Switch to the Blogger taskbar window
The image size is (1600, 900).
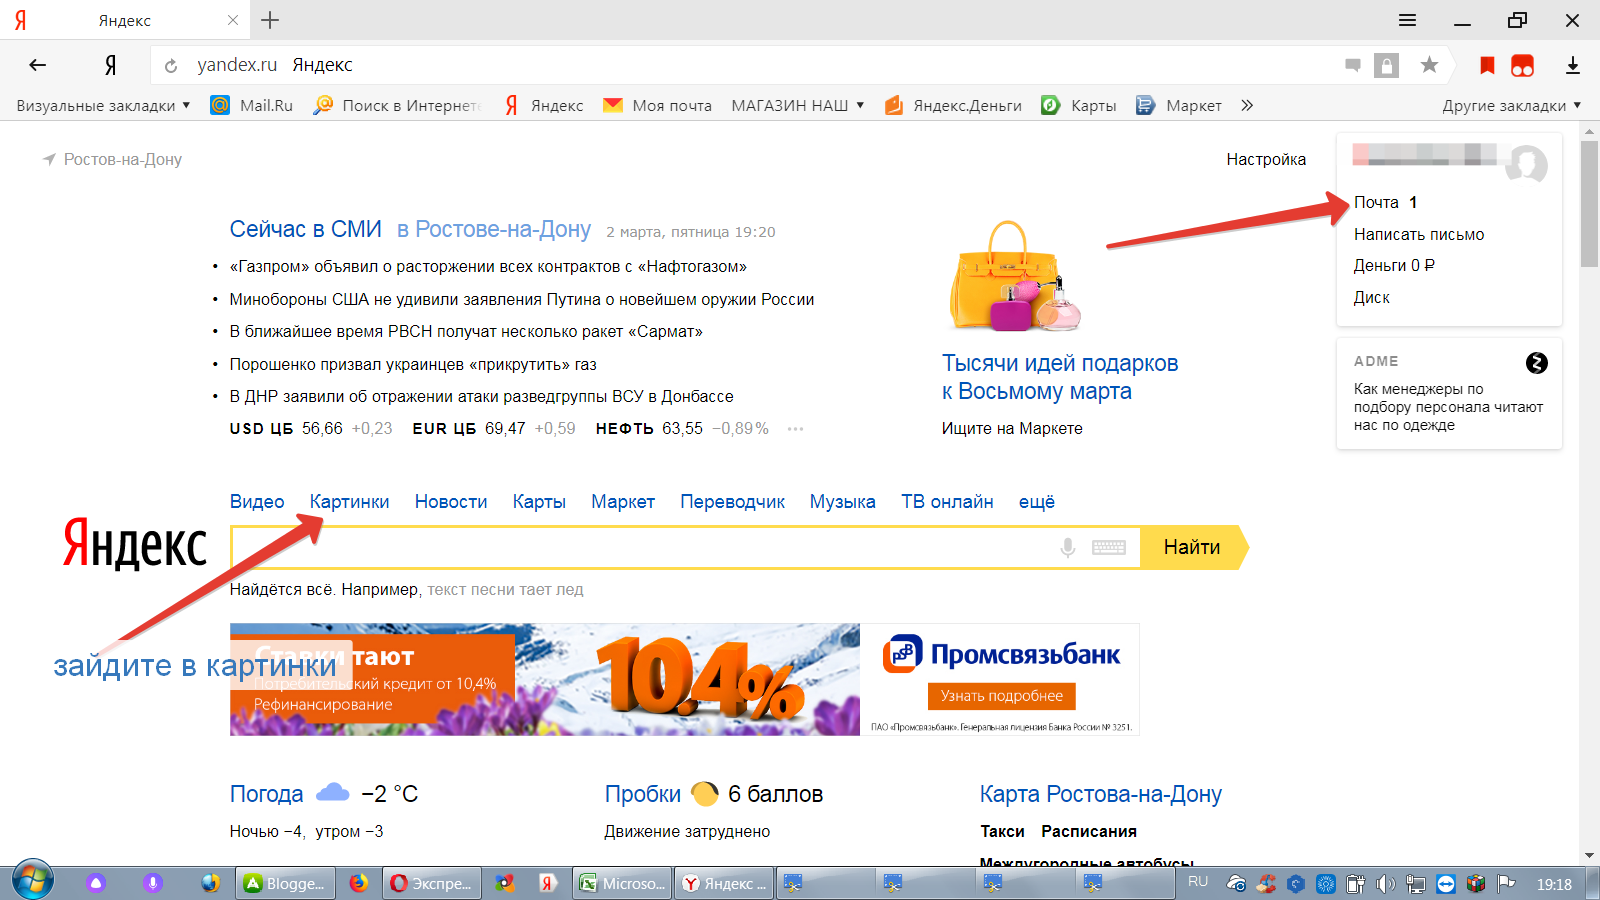pyautogui.click(x=285, y=883)
